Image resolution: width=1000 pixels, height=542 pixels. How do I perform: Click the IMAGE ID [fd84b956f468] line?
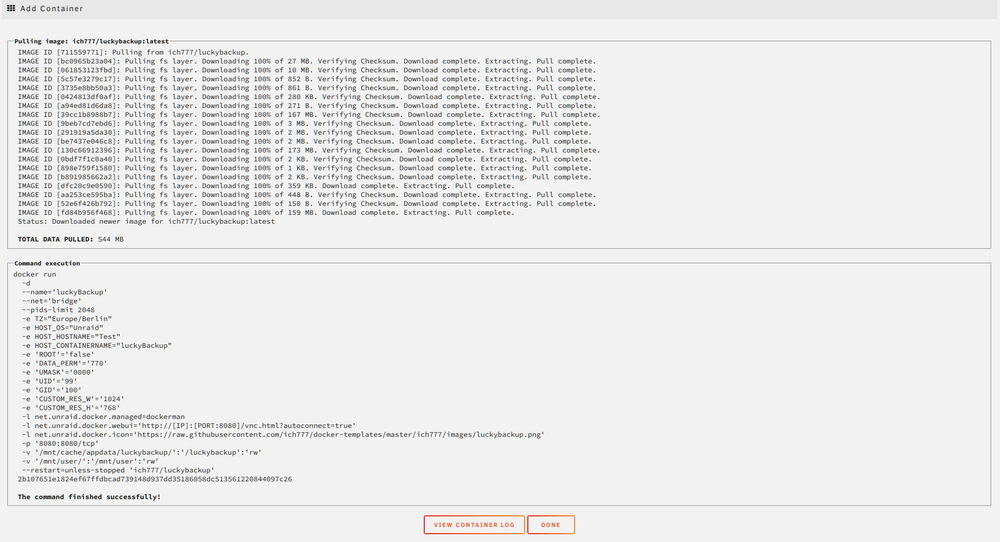tap(266, 213)
